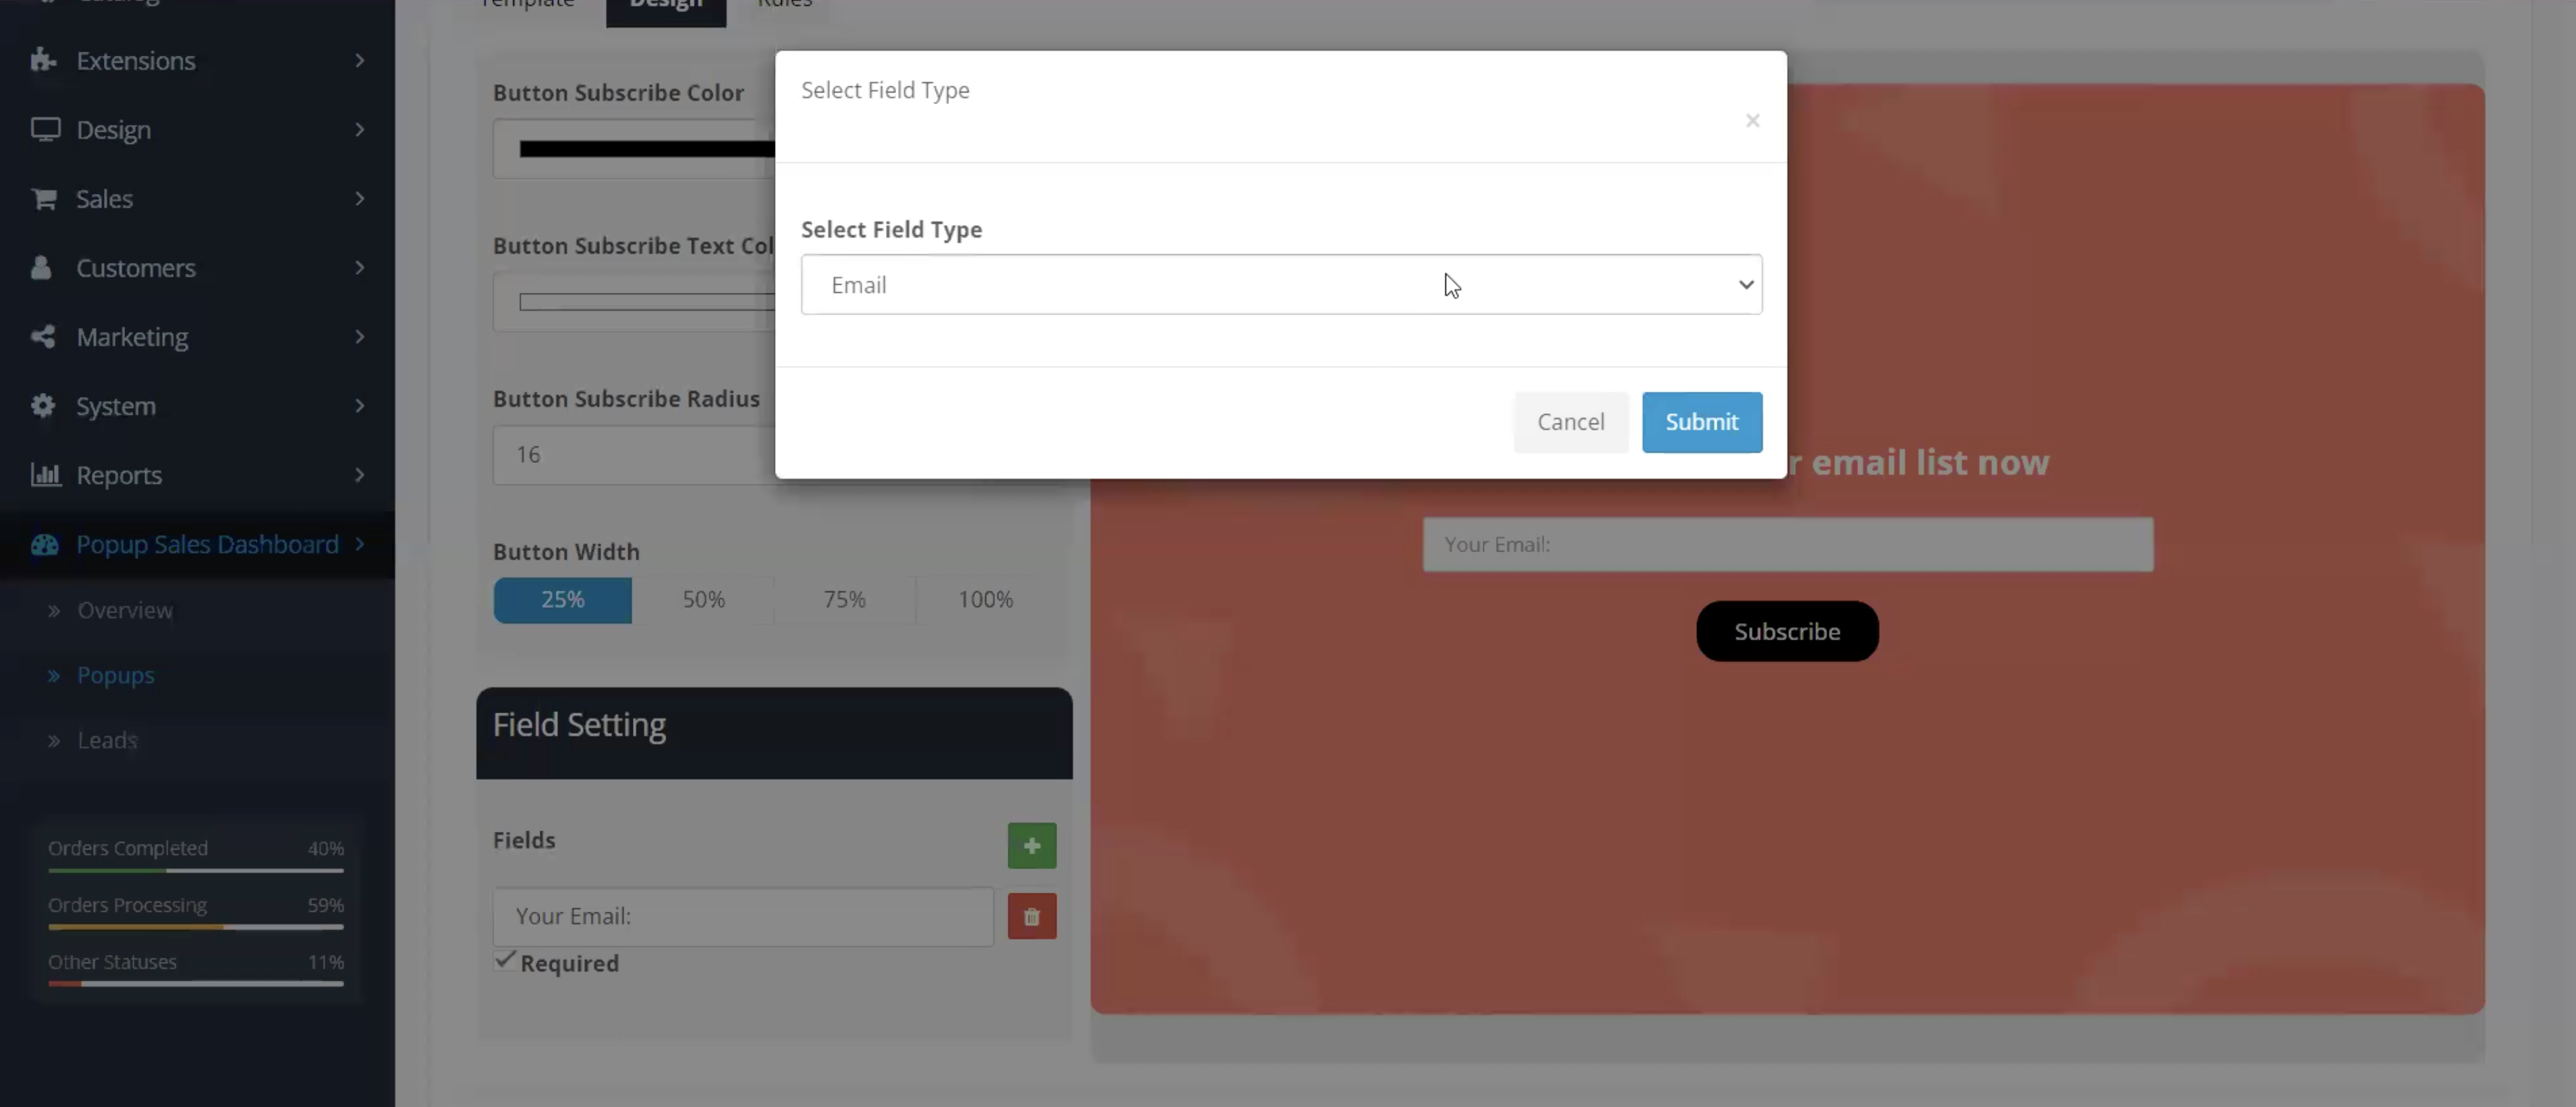Click the Orders Completed progress bar

click(x=196, y=871)
